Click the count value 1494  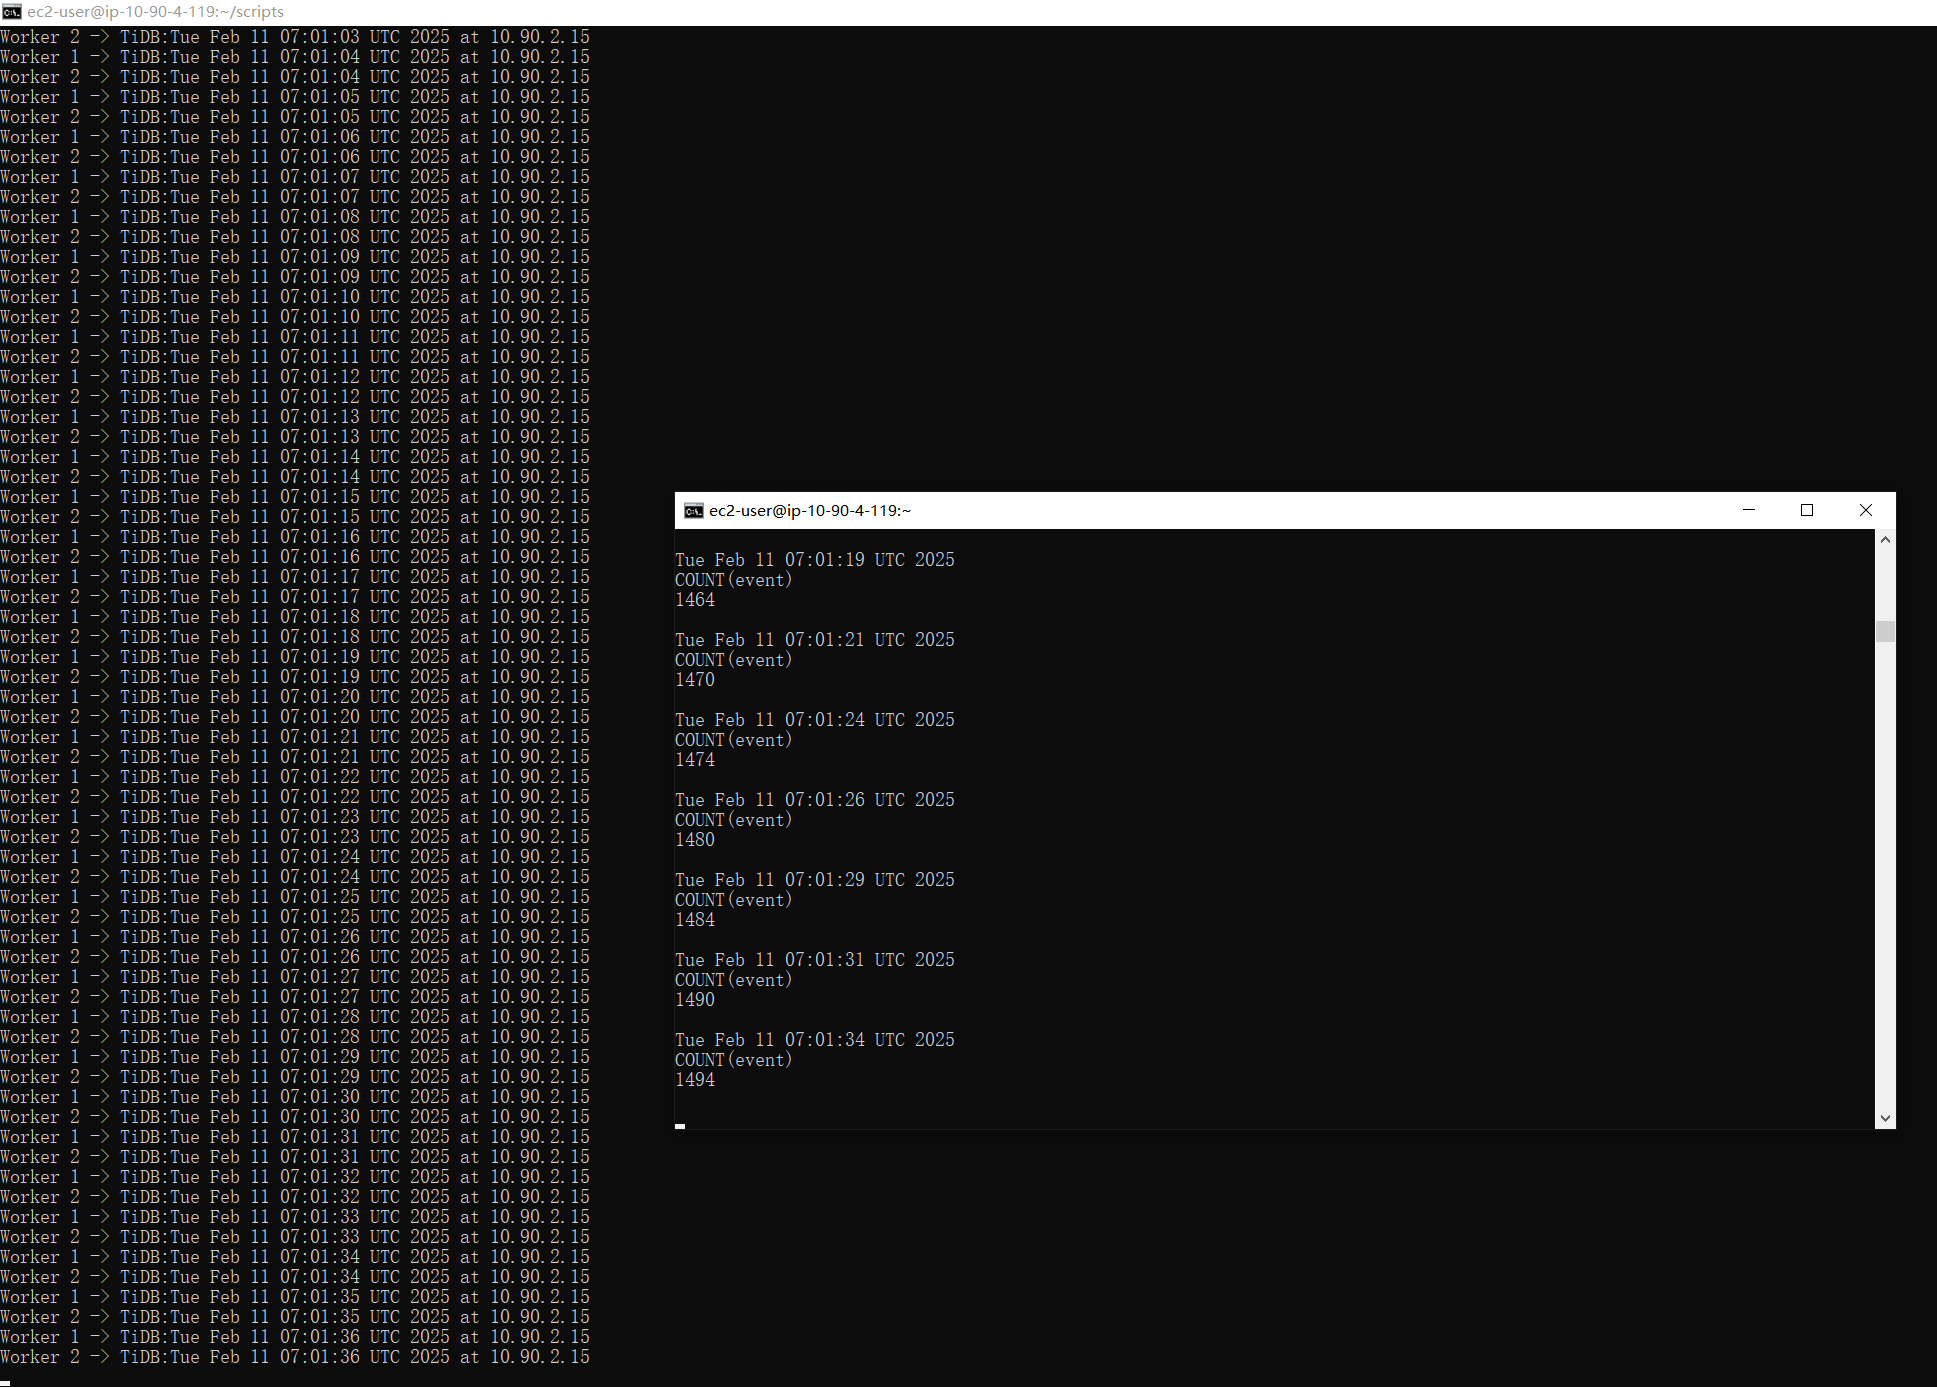click(x=695, y=1080)
